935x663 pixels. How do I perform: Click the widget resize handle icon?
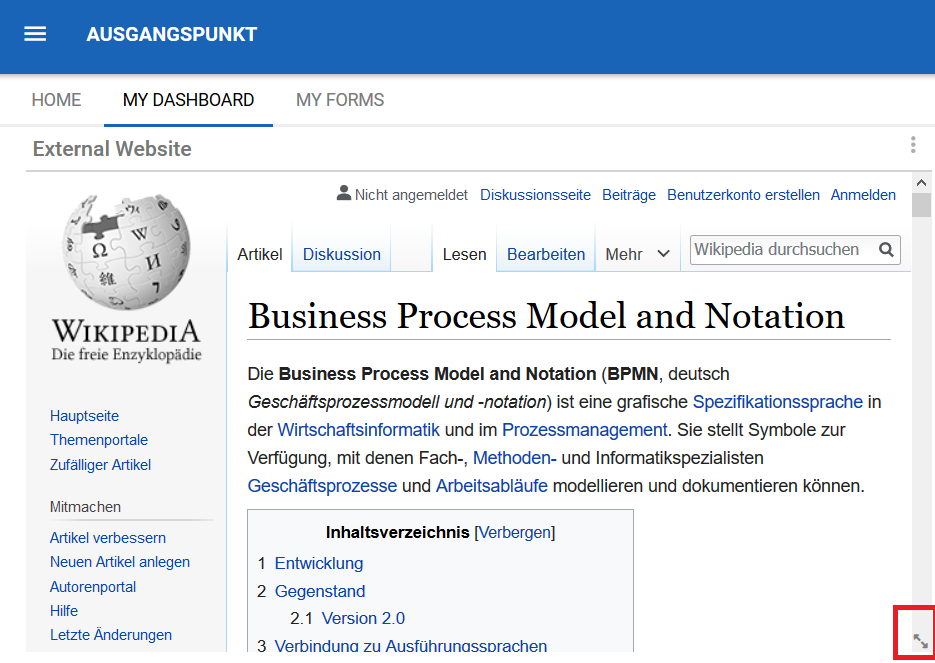(921, 641)
